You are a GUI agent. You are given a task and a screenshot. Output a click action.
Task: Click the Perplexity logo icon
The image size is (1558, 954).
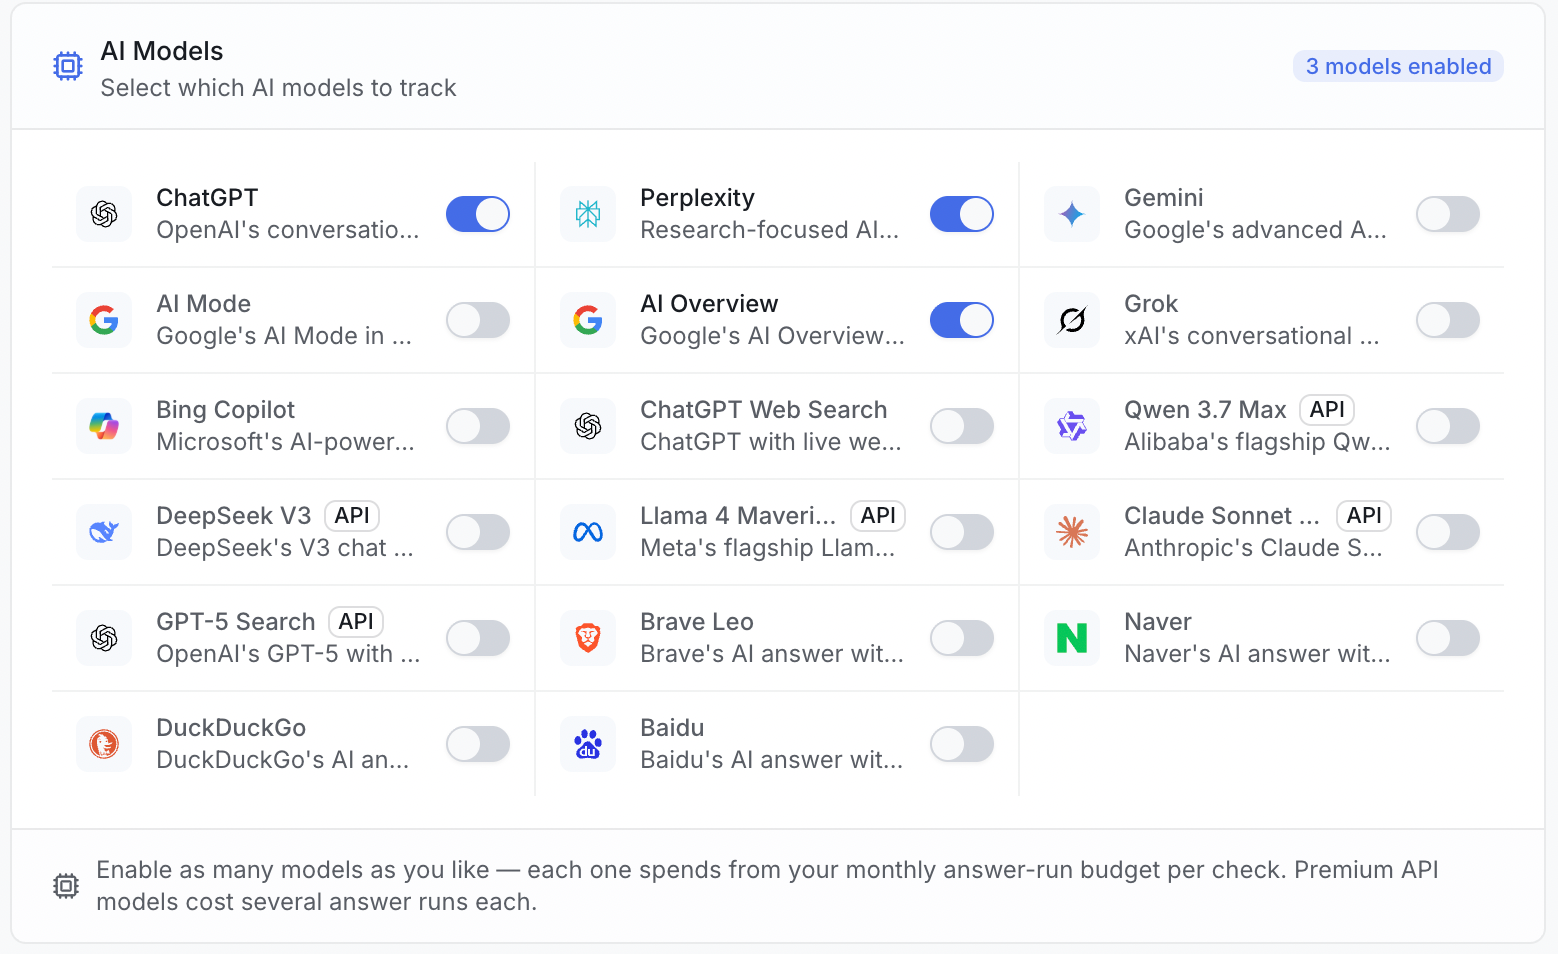588,214
